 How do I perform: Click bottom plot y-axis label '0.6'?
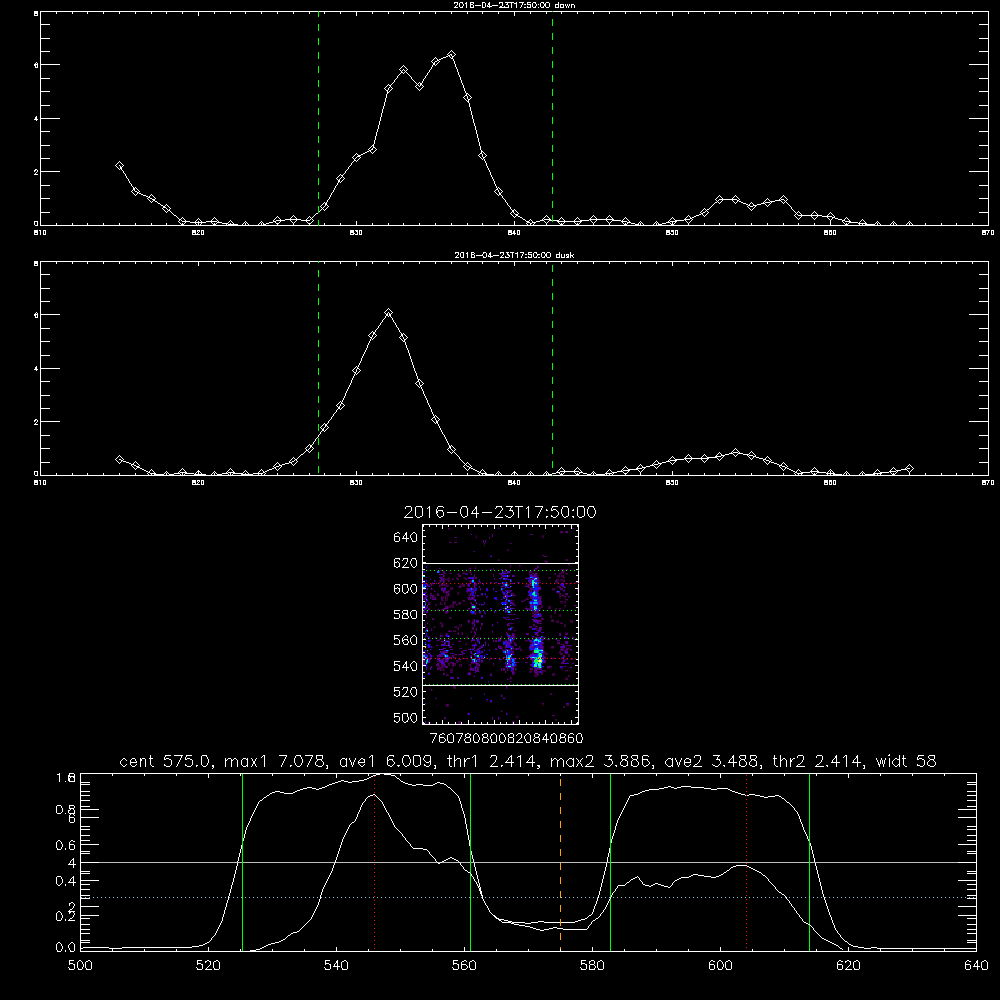tap(66, 845)
